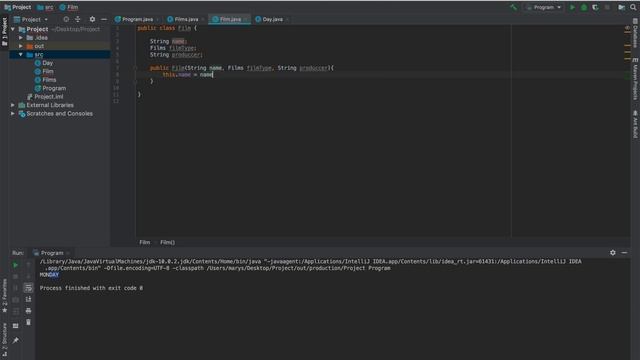This screenshot has height=360, width=640.
Task: Click the Scroll from Source target icon
Action: point(66,19)
